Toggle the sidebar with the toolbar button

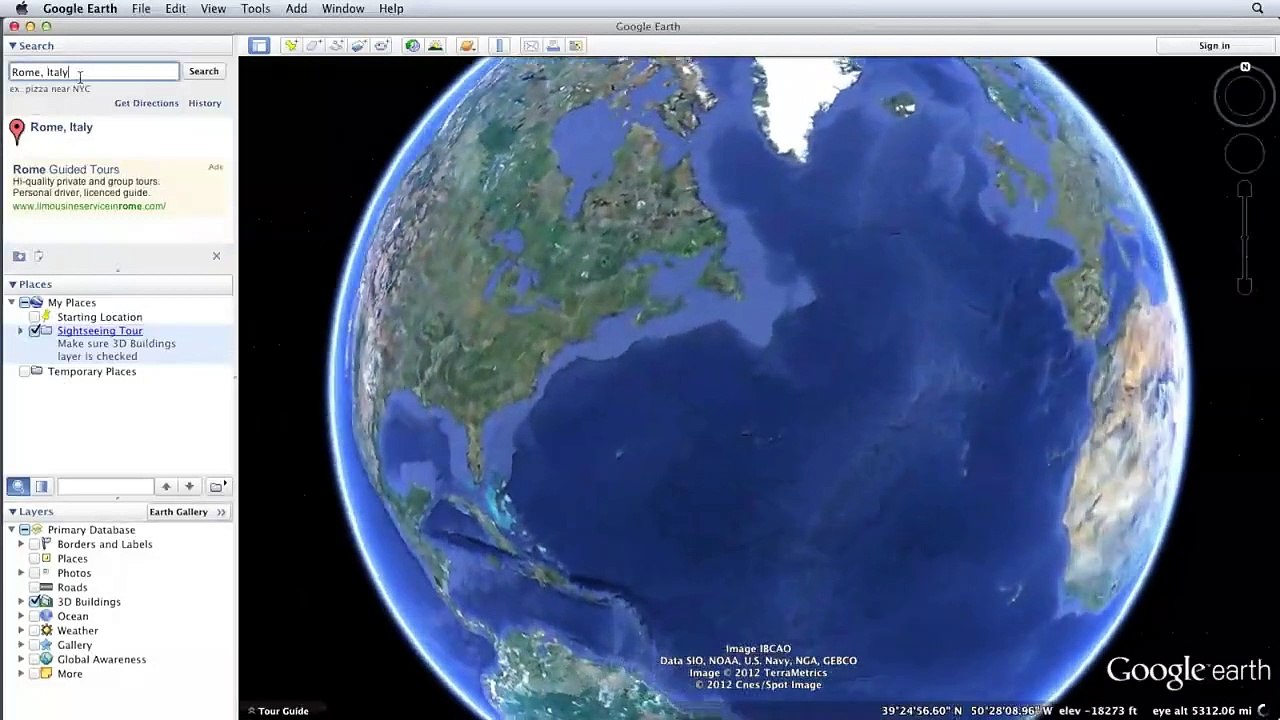pos(259,46)
